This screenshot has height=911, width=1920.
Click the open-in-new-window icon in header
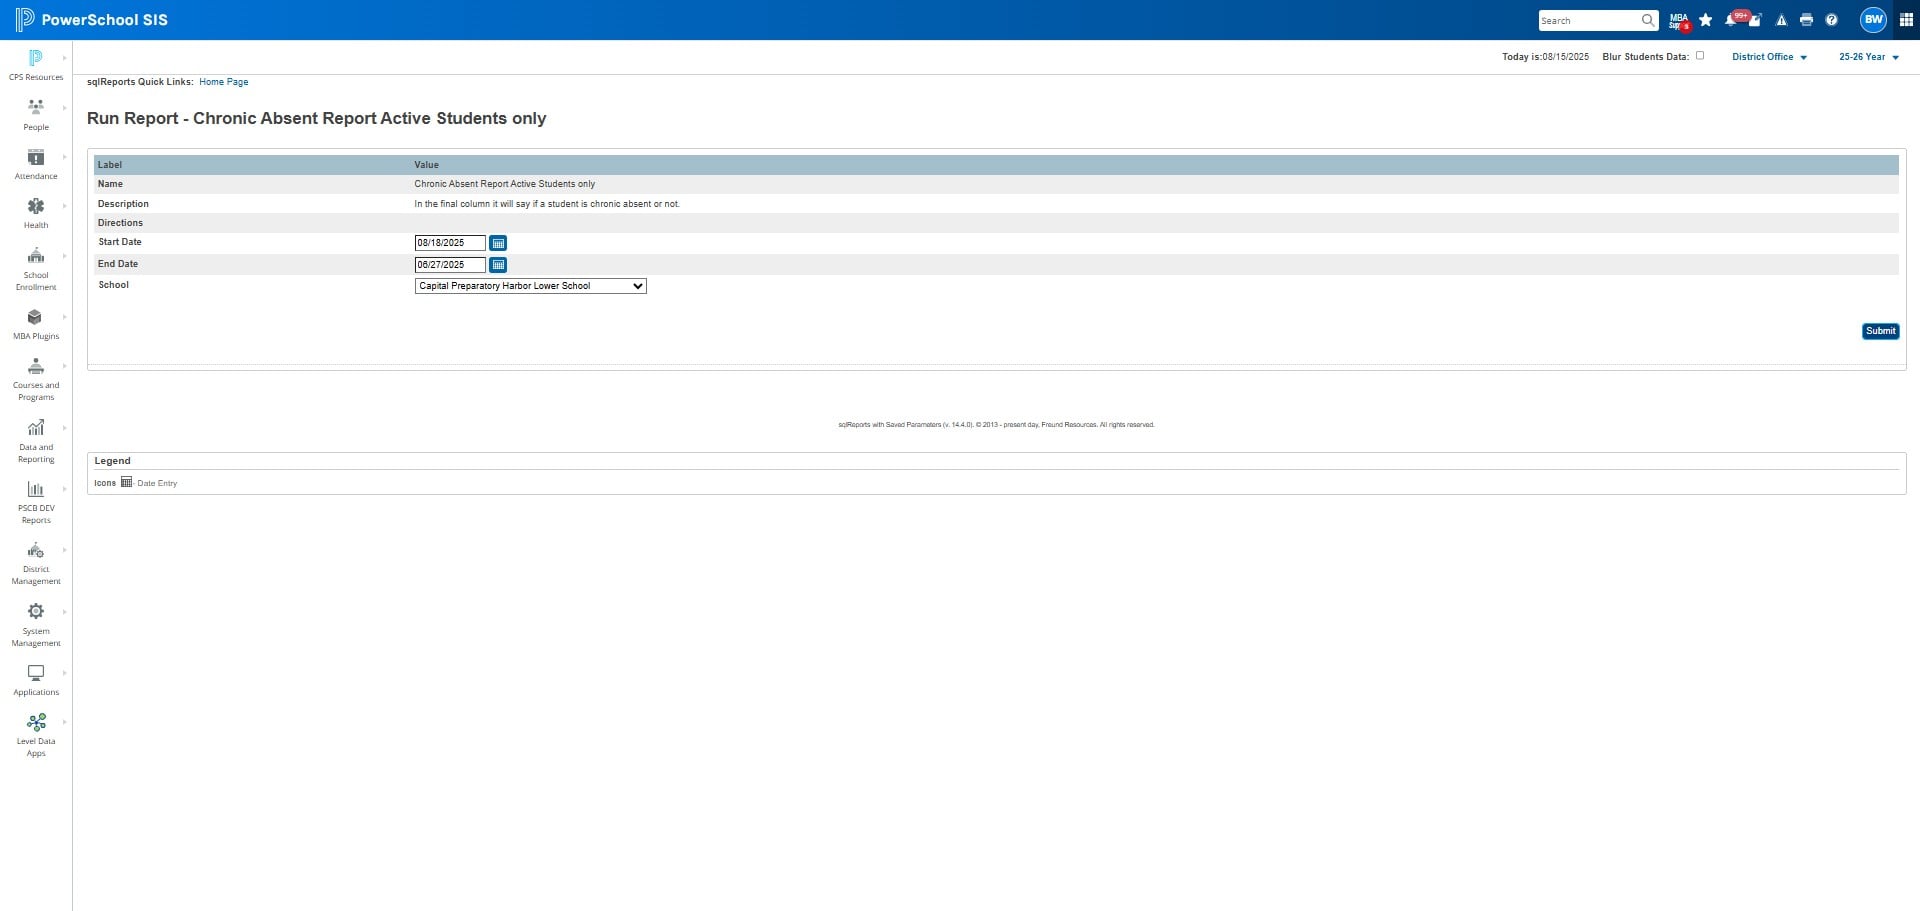(1755, 20)
